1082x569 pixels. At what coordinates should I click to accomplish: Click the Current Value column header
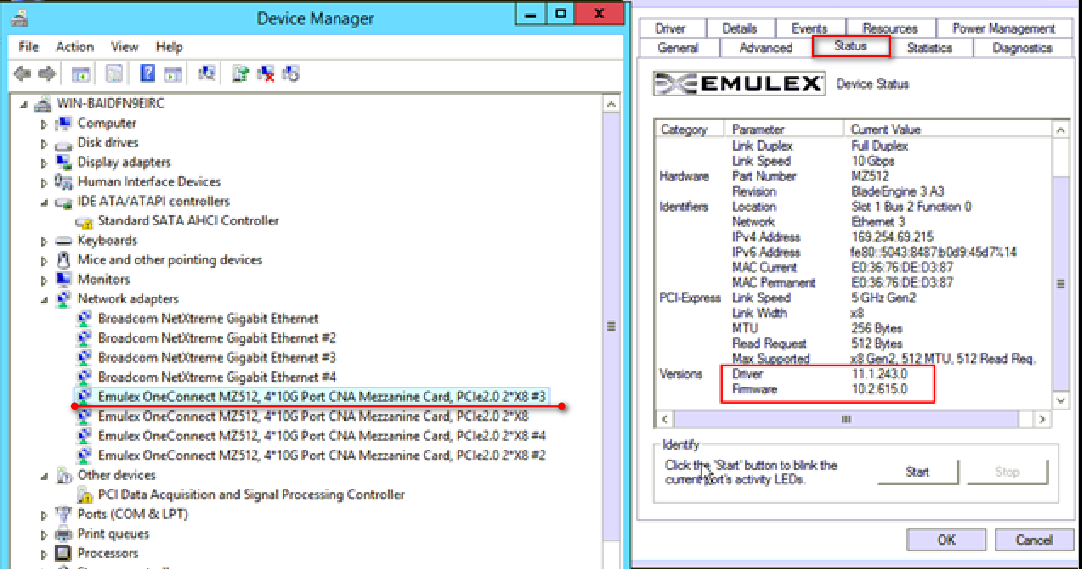[948, 129]
